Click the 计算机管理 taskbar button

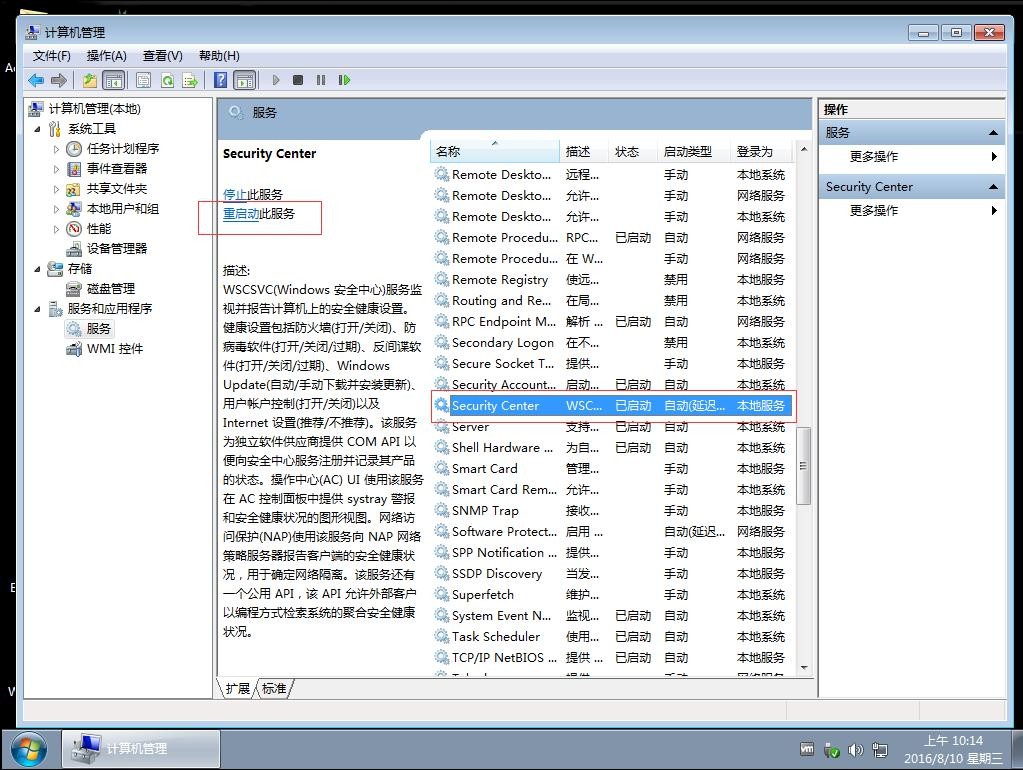141,749
